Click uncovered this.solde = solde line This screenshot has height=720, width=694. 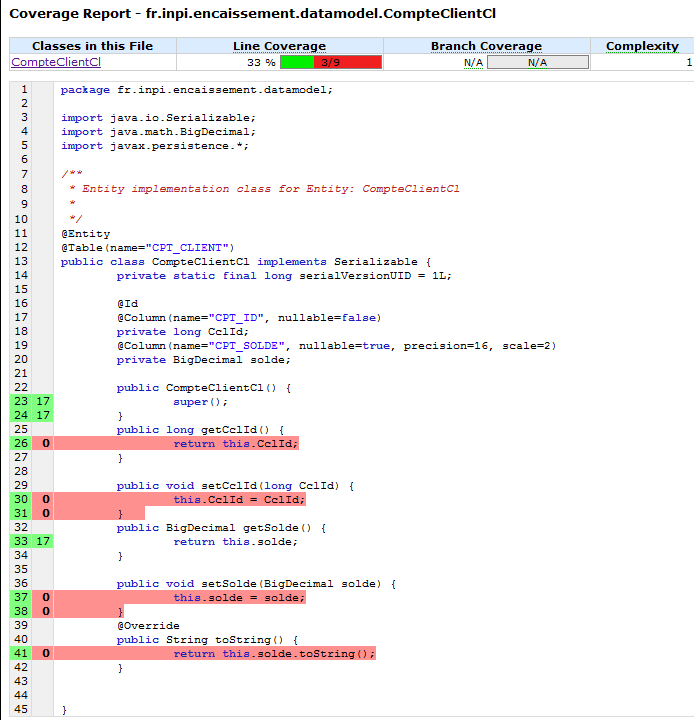[239, 598]
